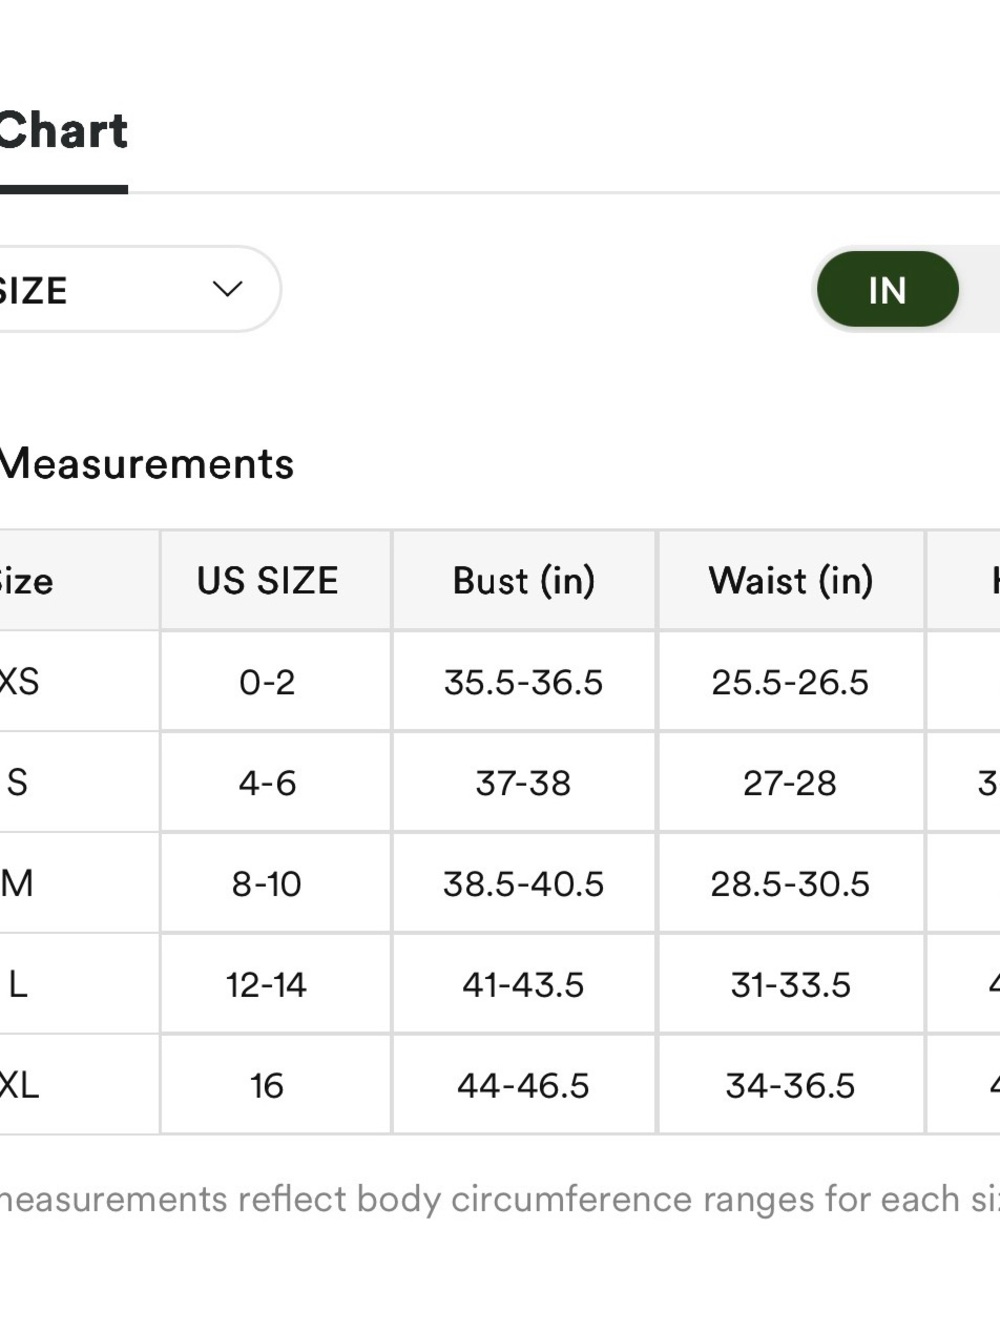The width and height of the screenshot is (1000, 1333).
Task: Click the US SIZE column header
Action: (x=267, y=581)
